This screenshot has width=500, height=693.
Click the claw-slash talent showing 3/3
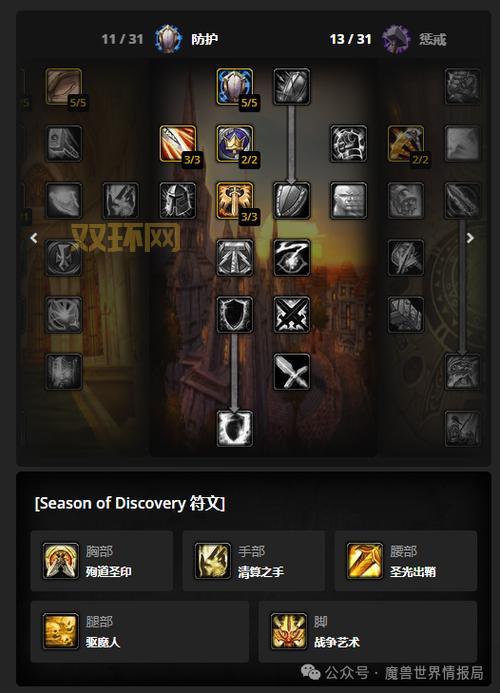(178, 144)
